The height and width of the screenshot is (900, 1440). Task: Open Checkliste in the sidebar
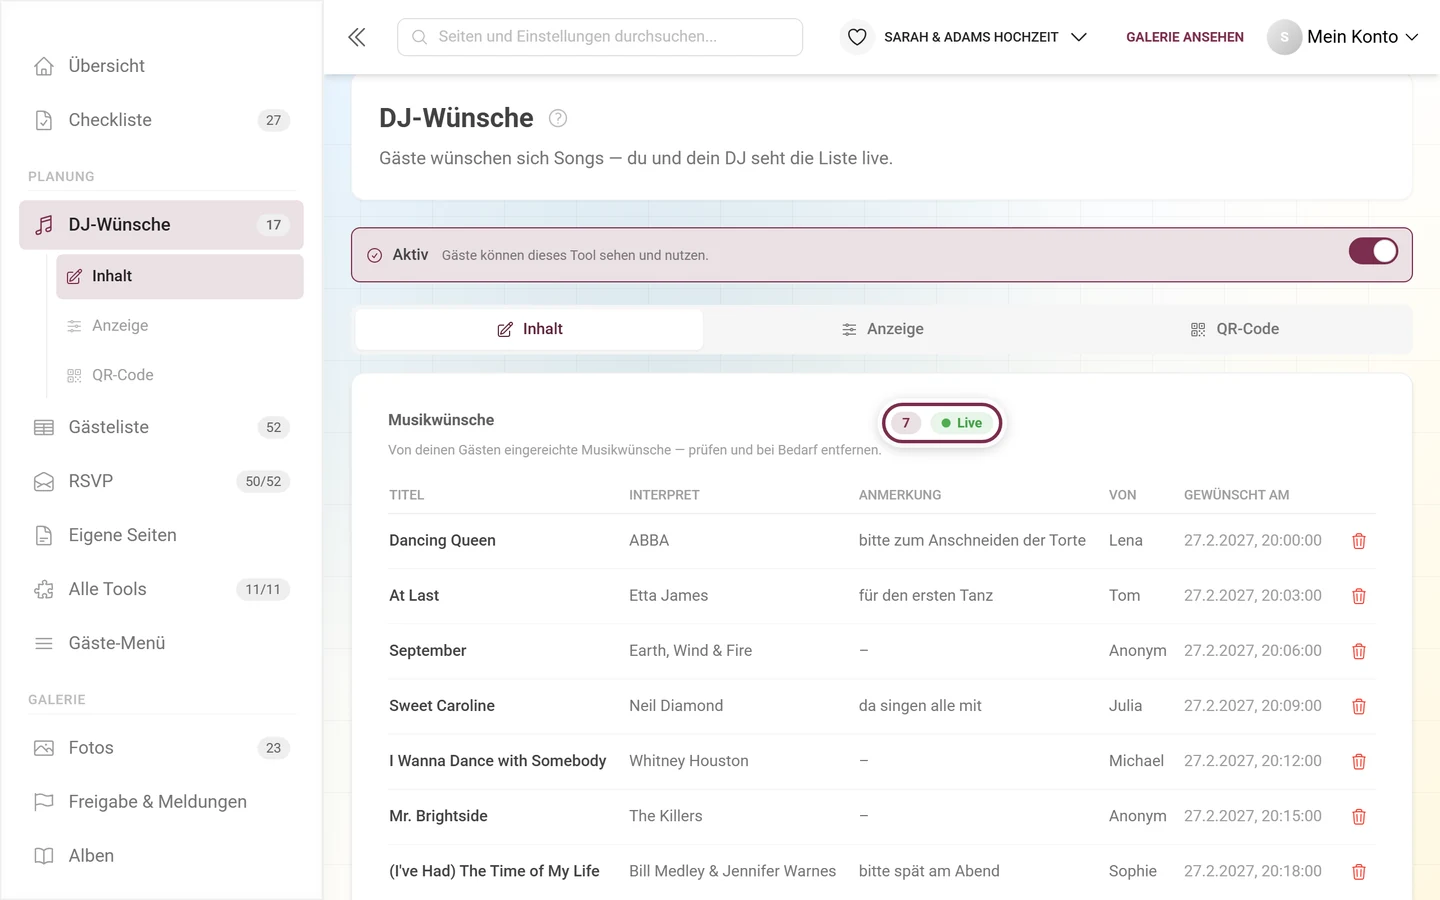(x=161, y=120)
